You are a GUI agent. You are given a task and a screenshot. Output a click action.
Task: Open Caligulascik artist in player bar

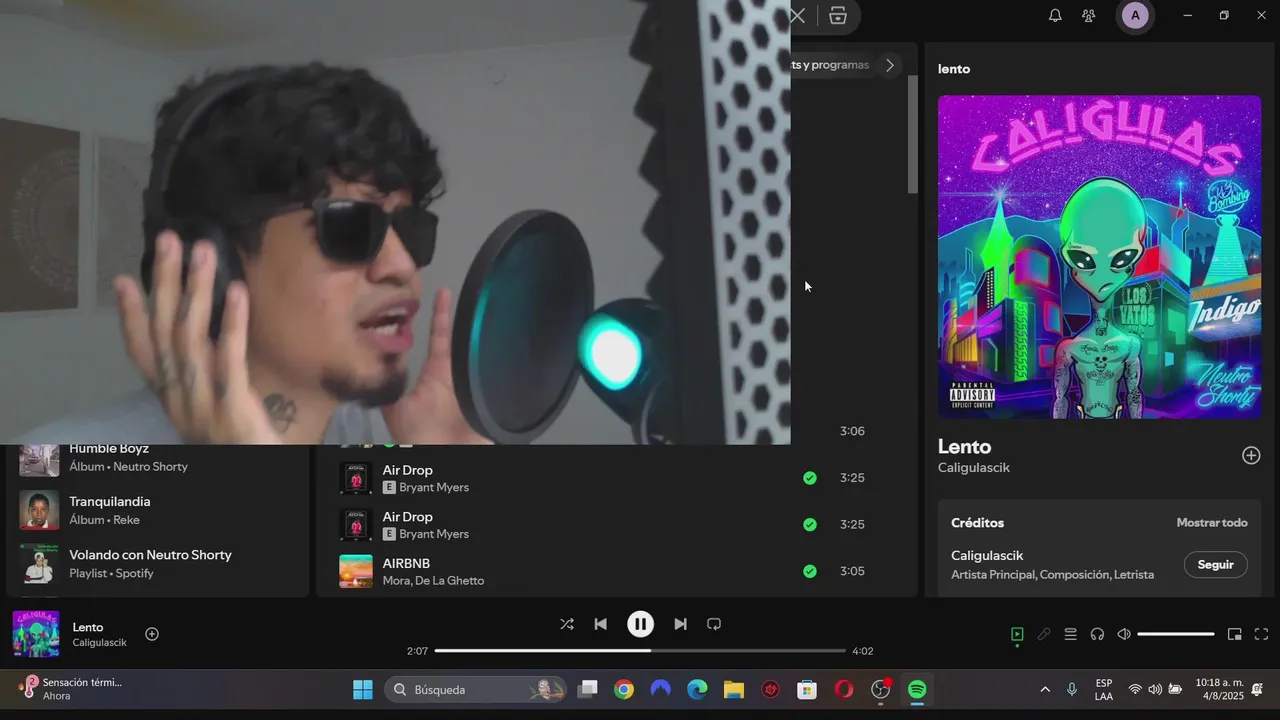[100, 642]
